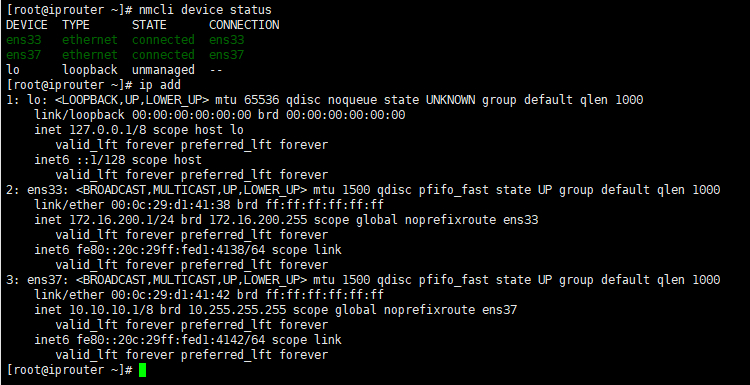
Task: Click the STATE column header
Action: [149, 25]
